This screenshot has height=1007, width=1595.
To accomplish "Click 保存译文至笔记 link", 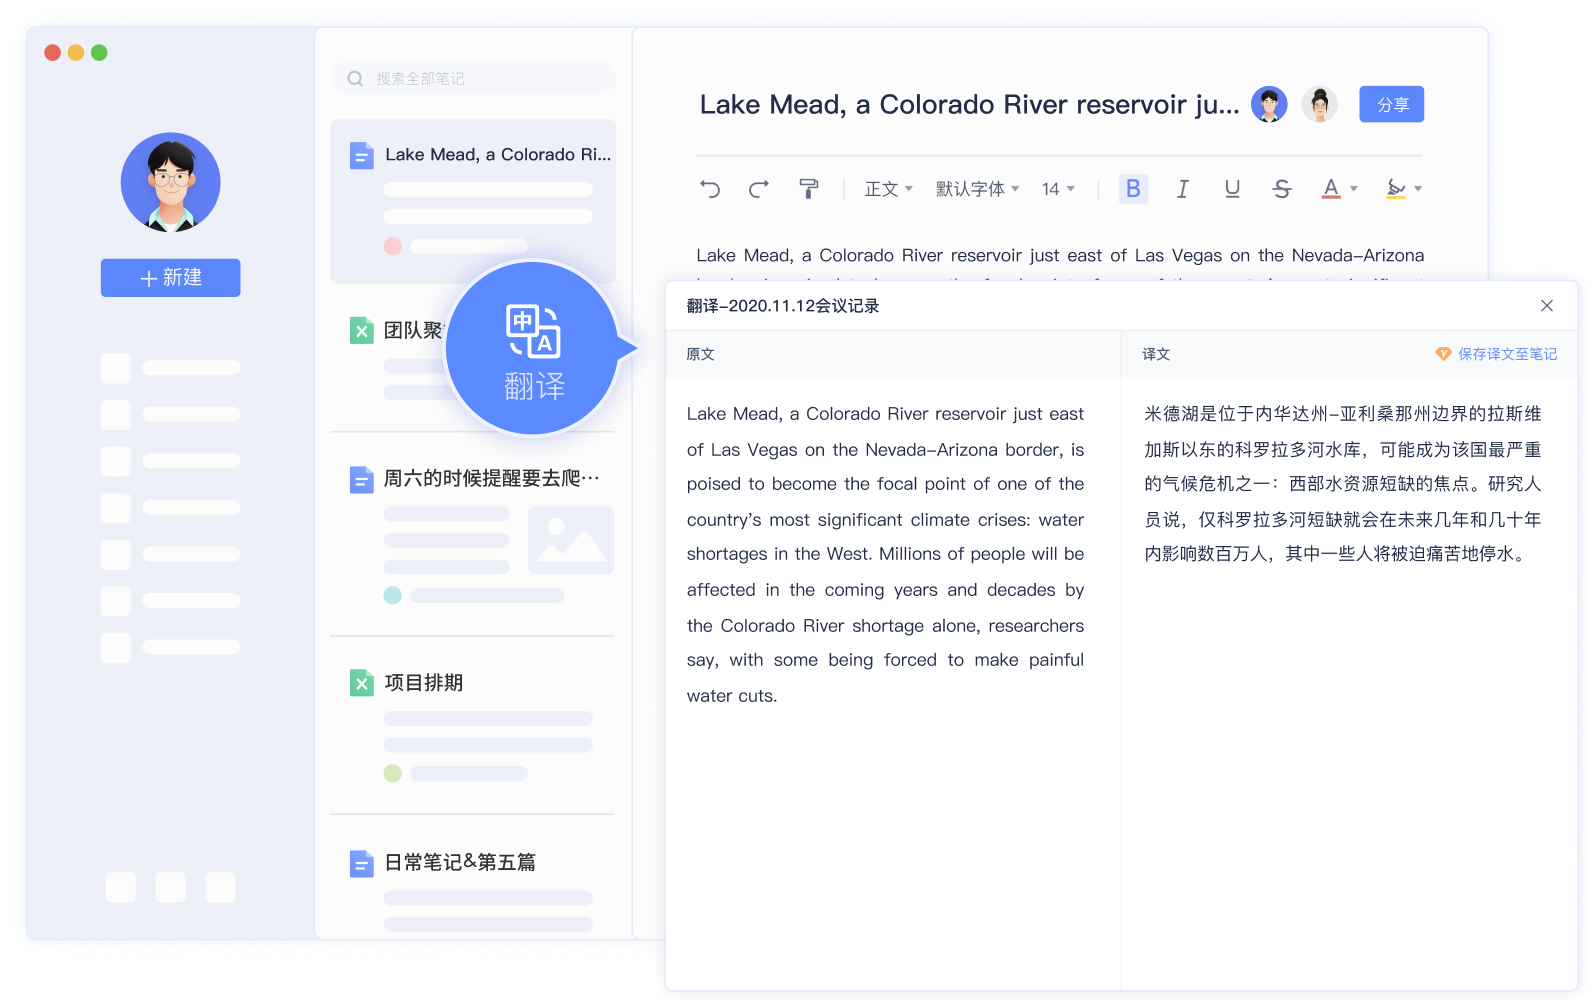I will tap(1507, 354).
